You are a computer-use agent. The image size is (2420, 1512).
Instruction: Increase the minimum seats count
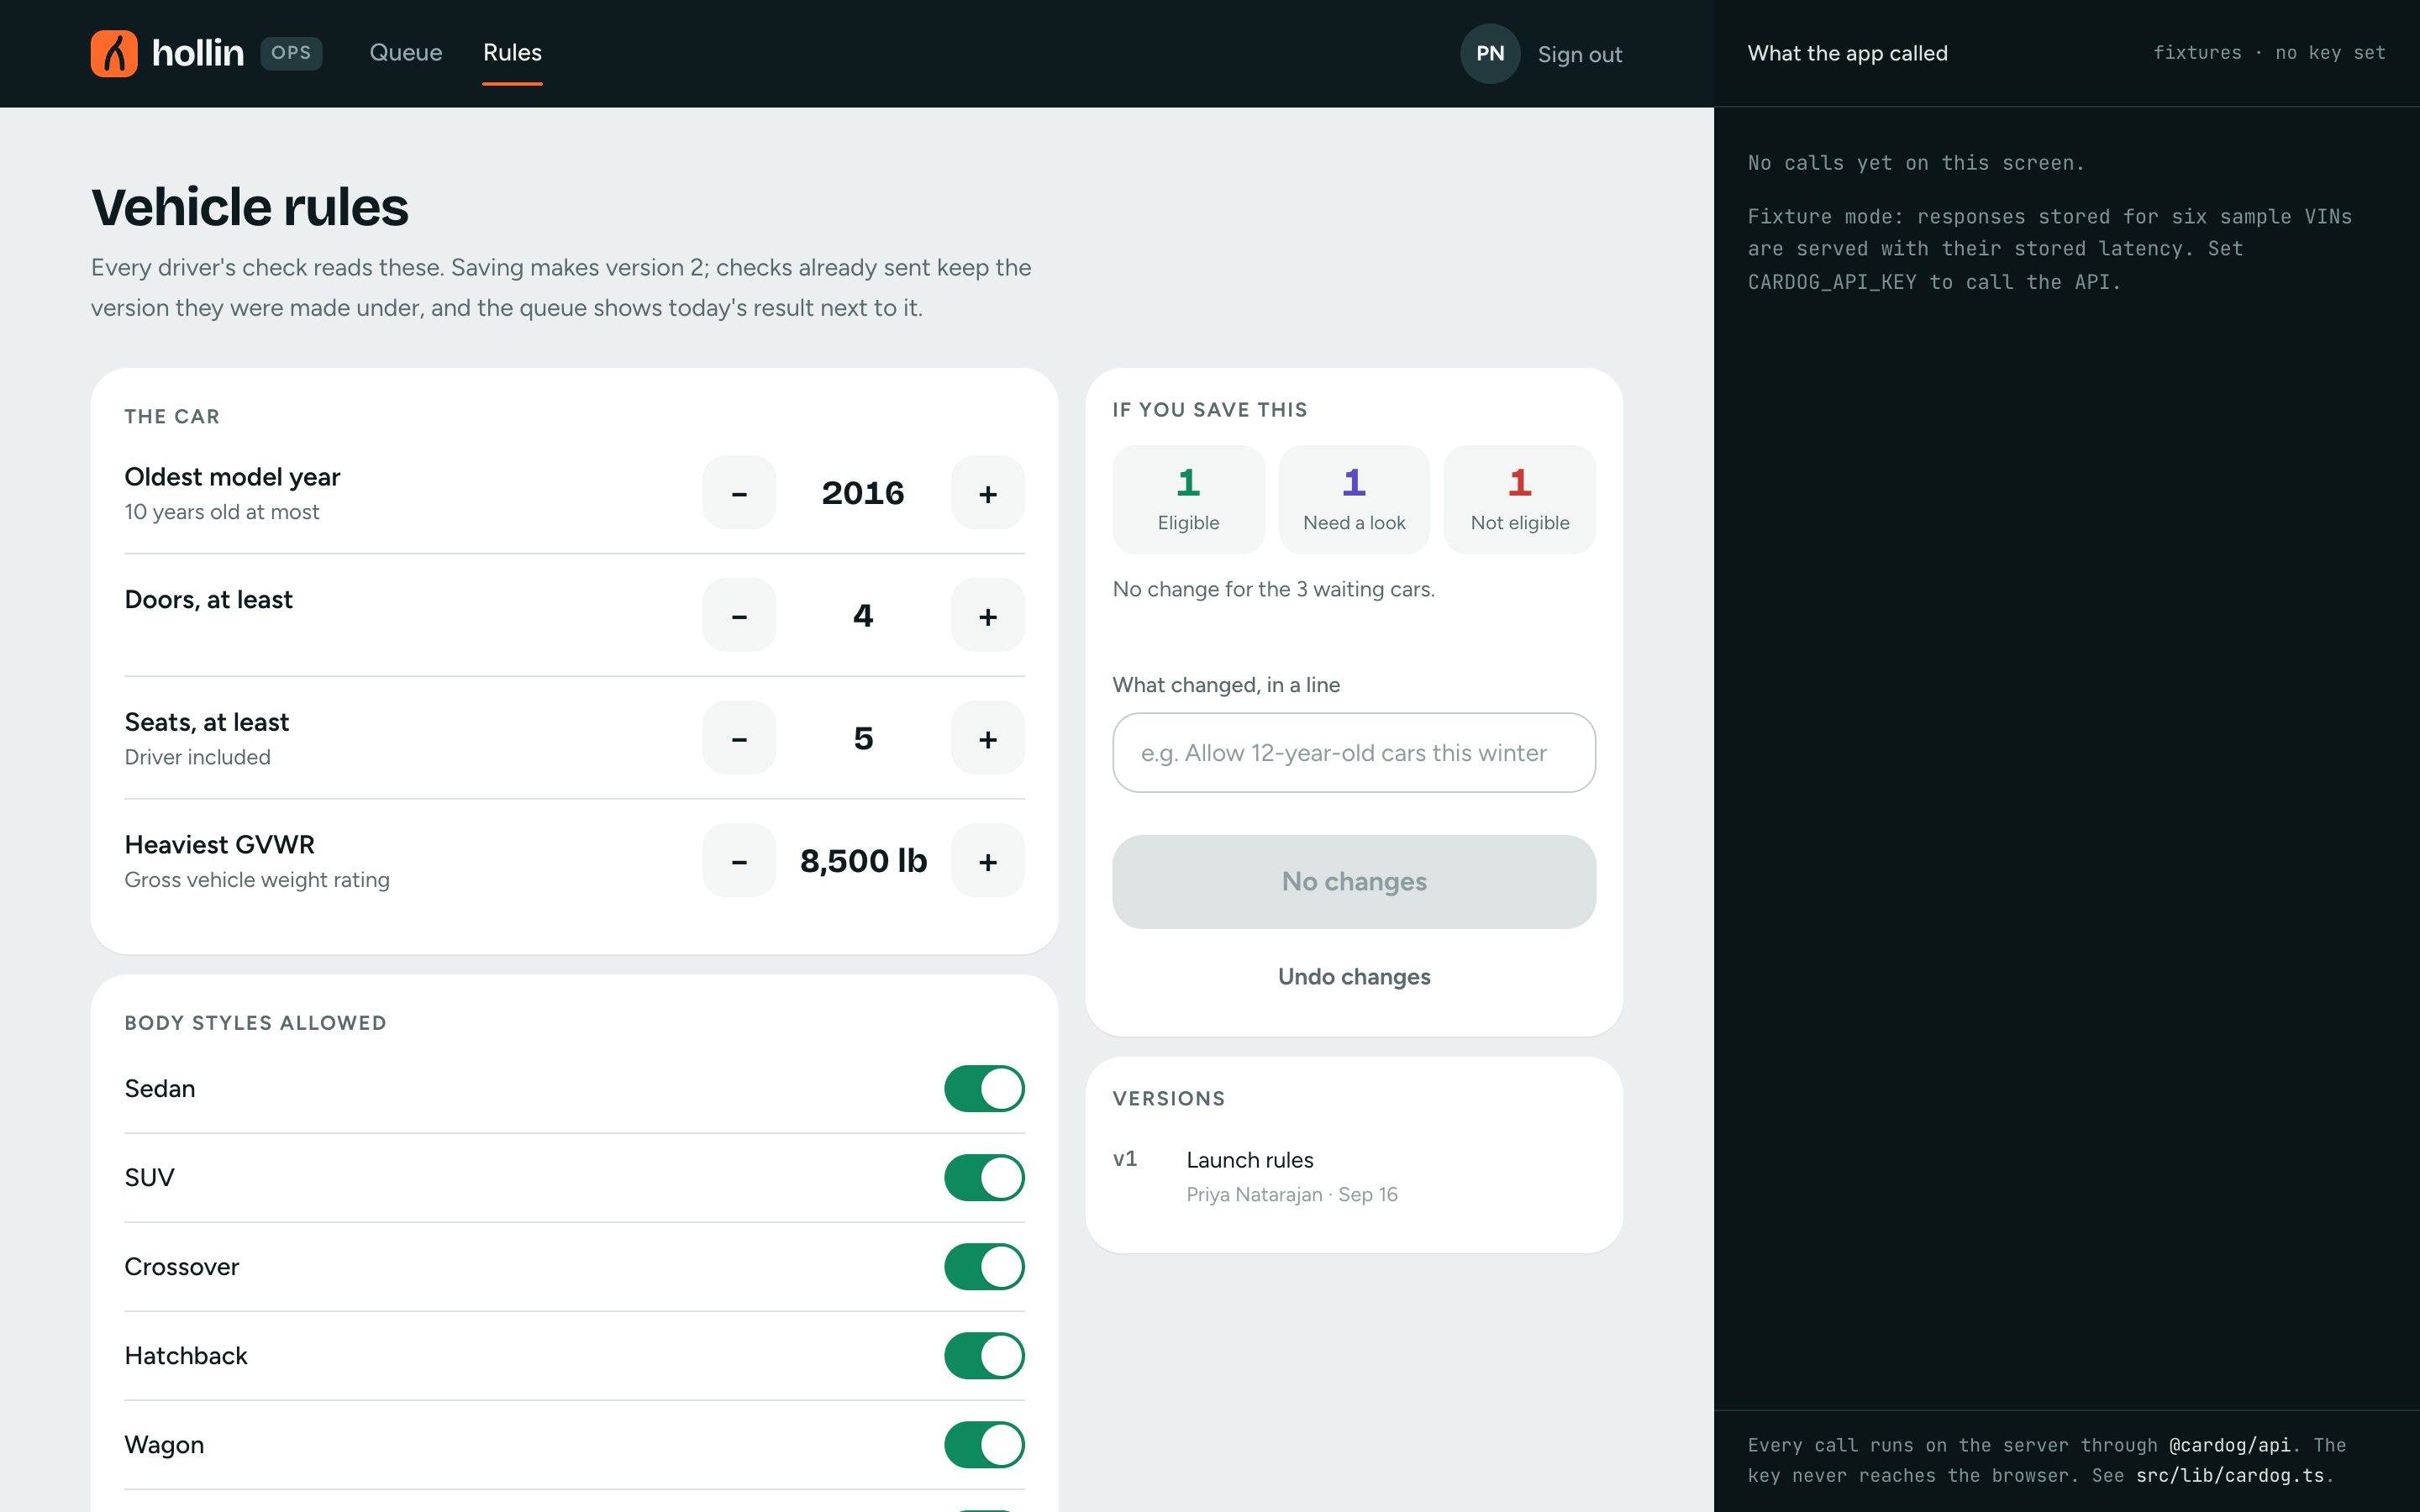(988, 738)
